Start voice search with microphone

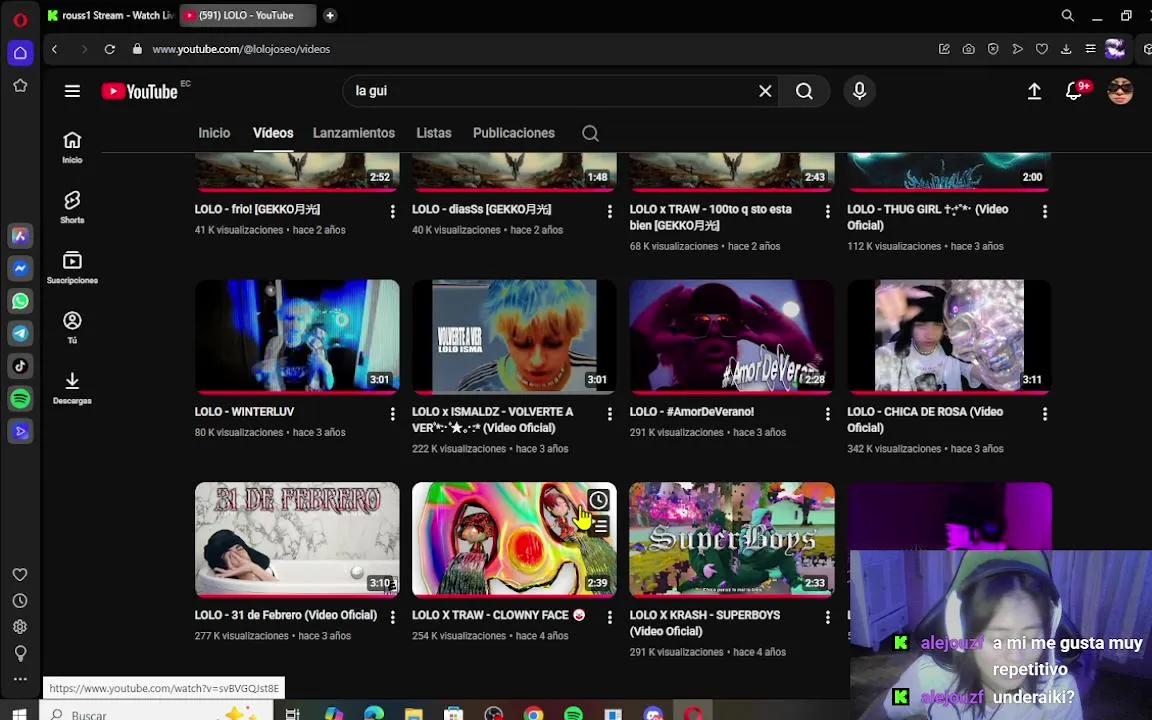pyautogui.click(x=860, y=91)
